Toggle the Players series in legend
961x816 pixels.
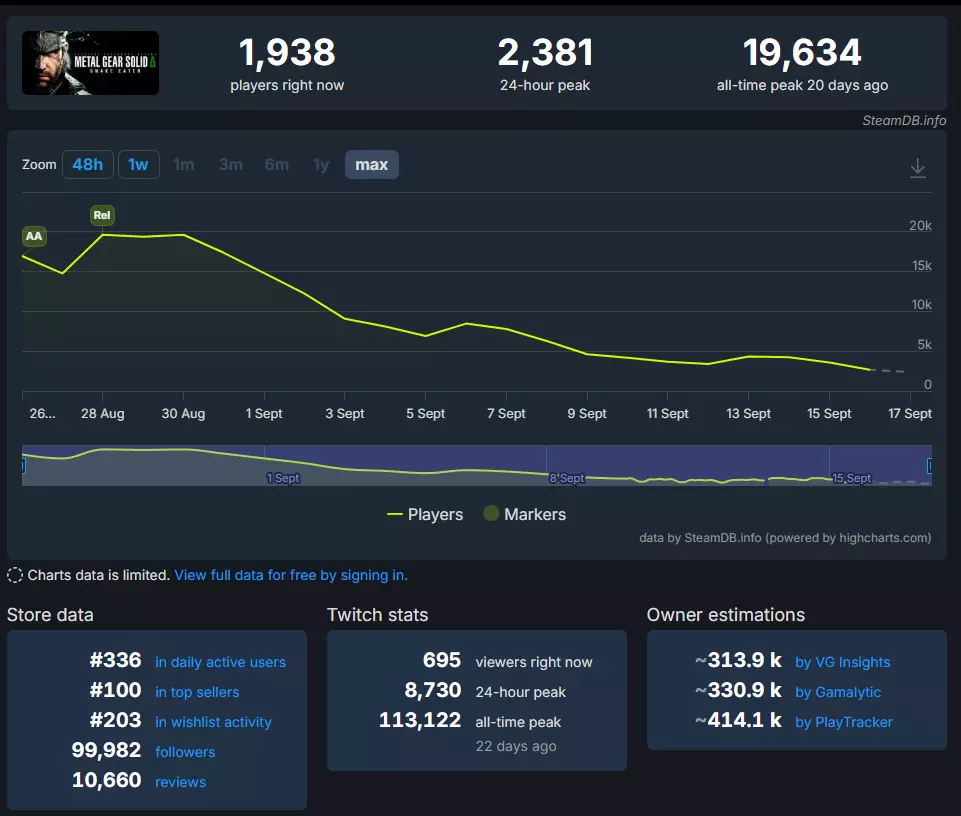[425, 514]
